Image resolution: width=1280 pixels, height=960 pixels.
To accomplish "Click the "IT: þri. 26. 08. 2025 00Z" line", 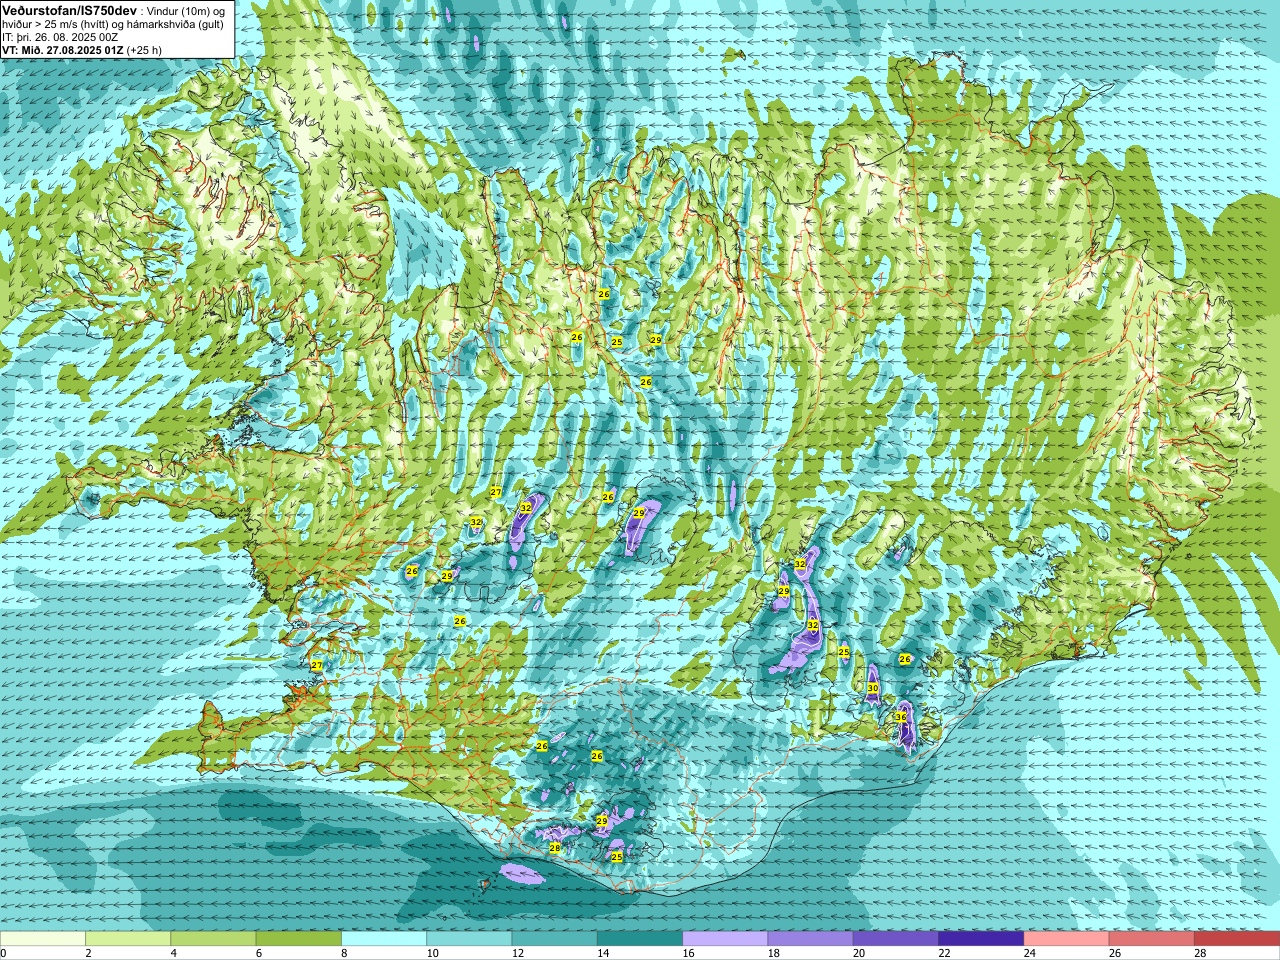I will click(x=59, y=37).
